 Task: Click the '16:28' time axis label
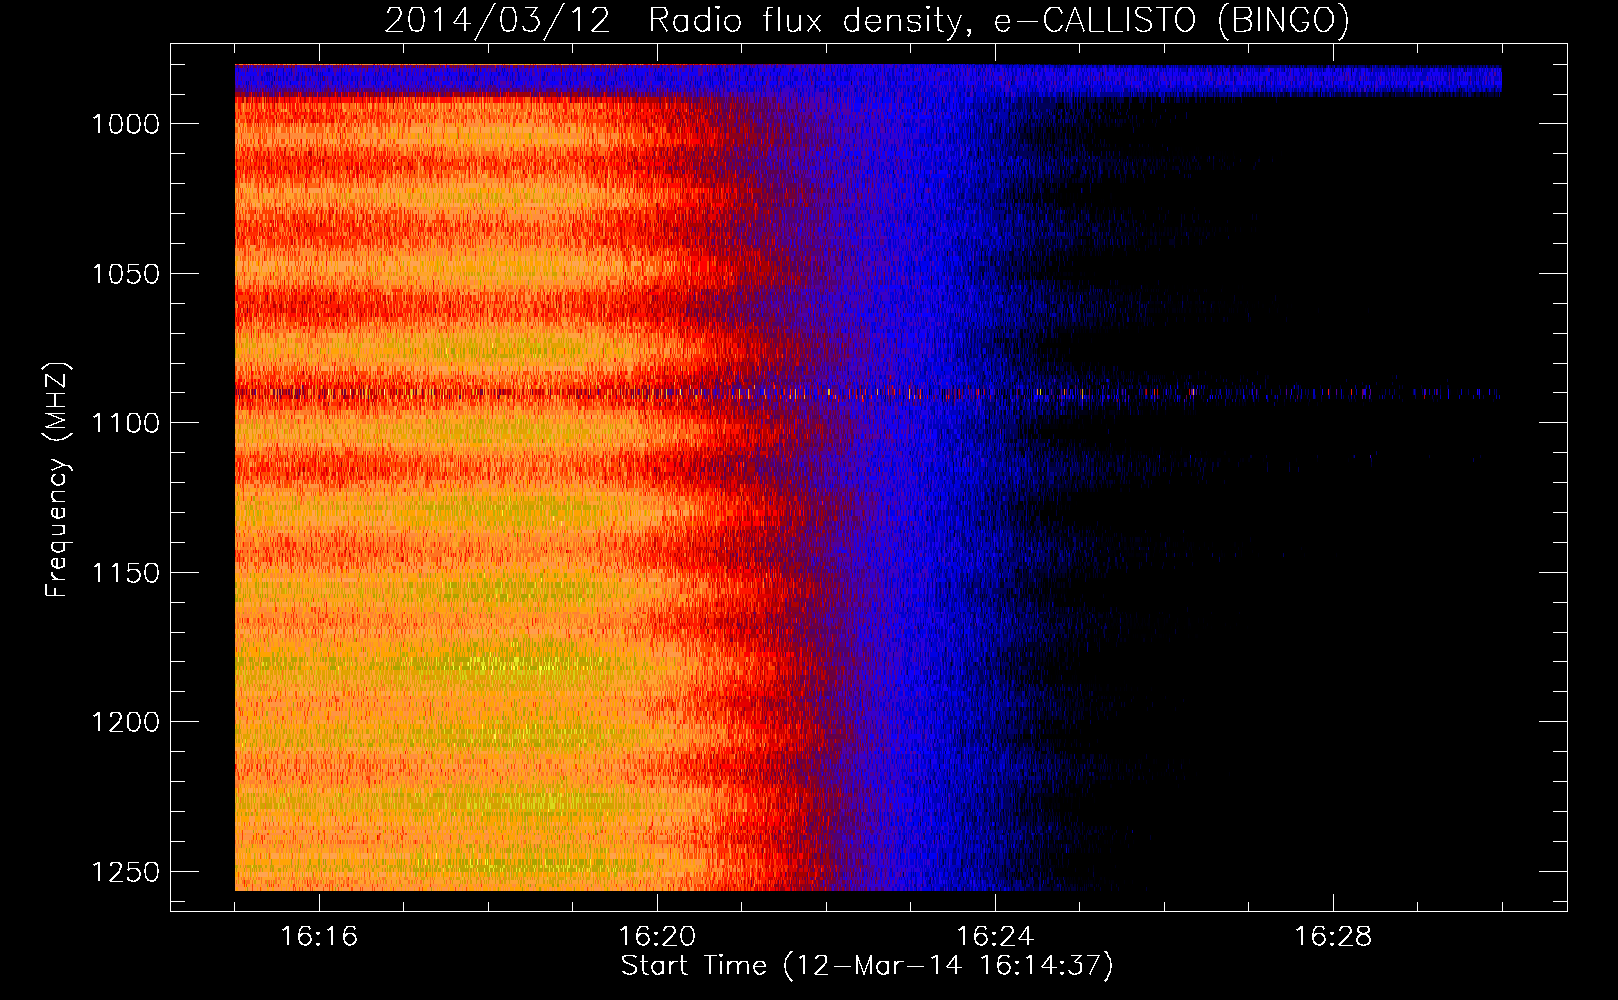tap(1333, 937)
